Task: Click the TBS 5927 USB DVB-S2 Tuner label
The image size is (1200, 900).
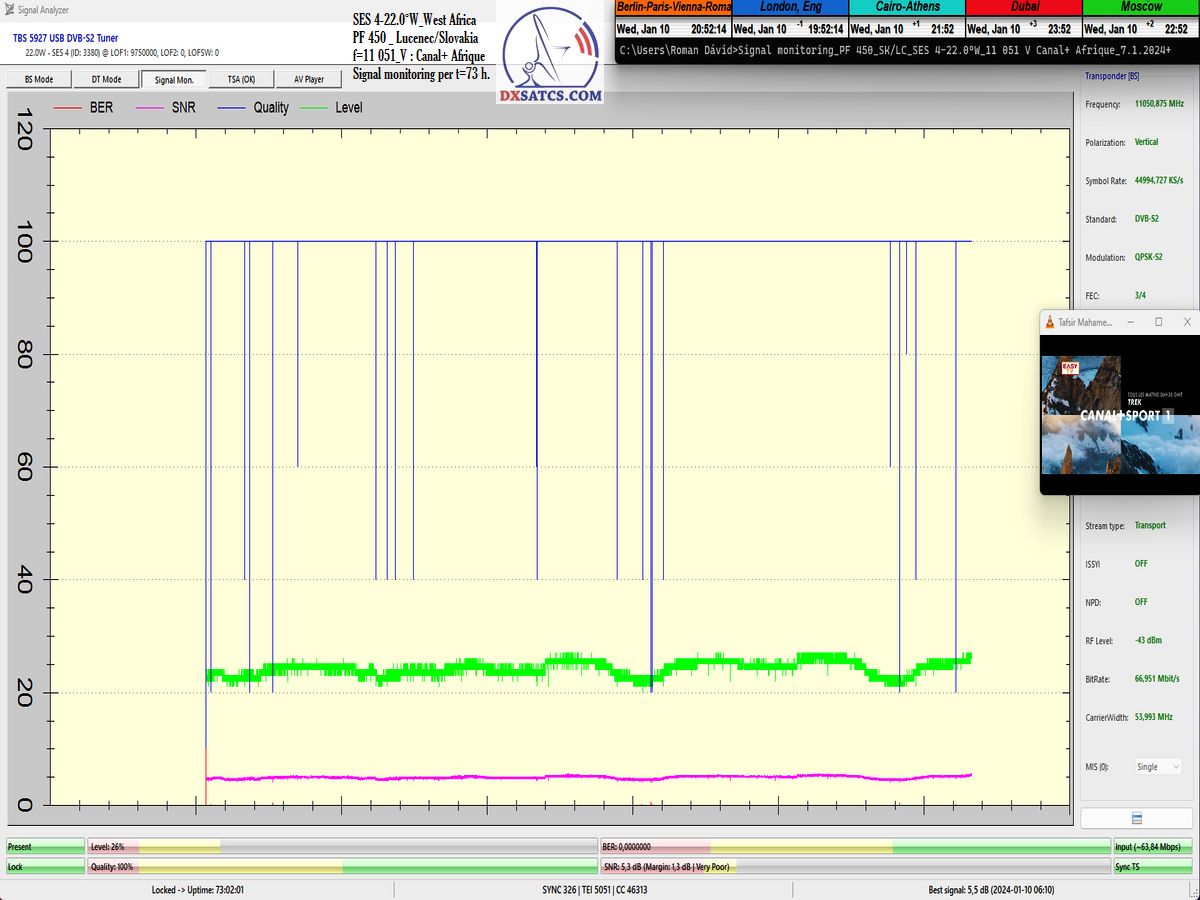Action: (x=65, y=38)
